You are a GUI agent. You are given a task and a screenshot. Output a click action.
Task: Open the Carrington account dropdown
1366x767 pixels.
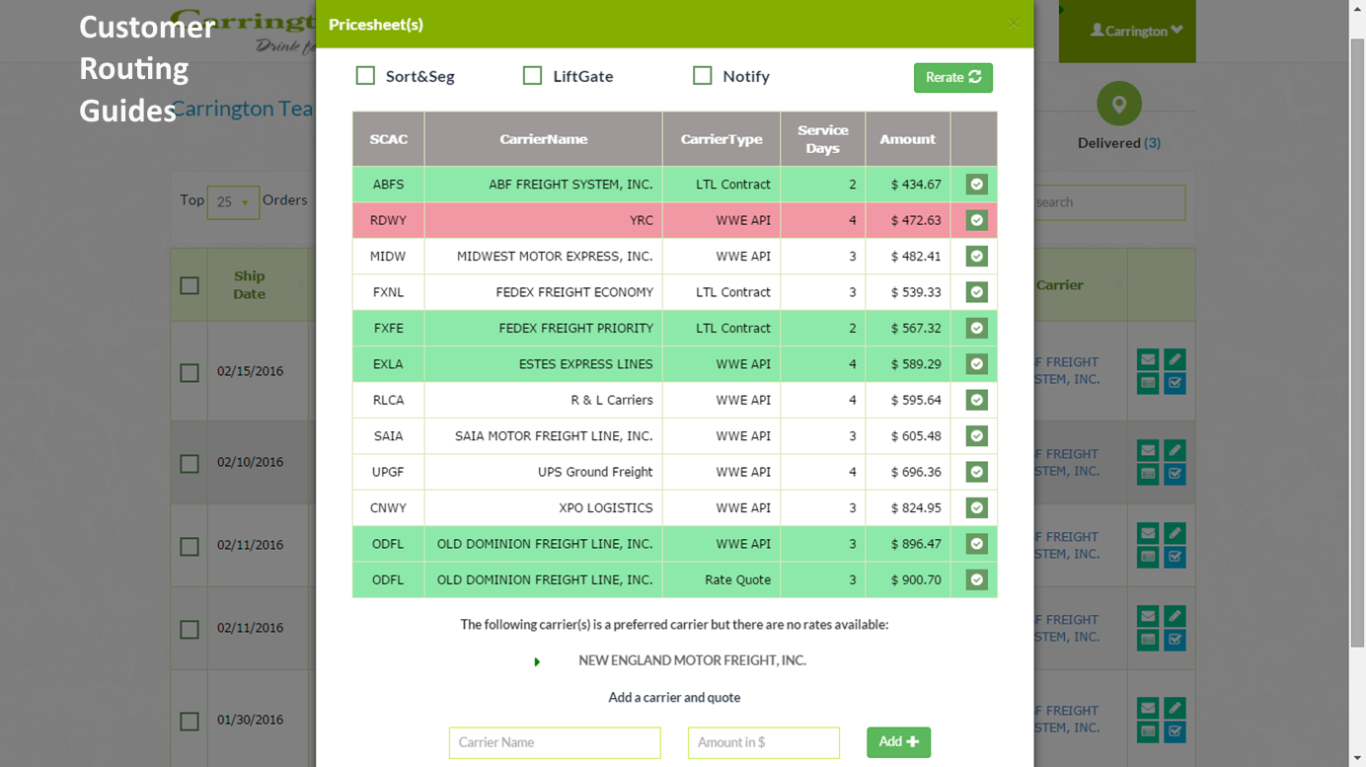[x=1127, y=31]
